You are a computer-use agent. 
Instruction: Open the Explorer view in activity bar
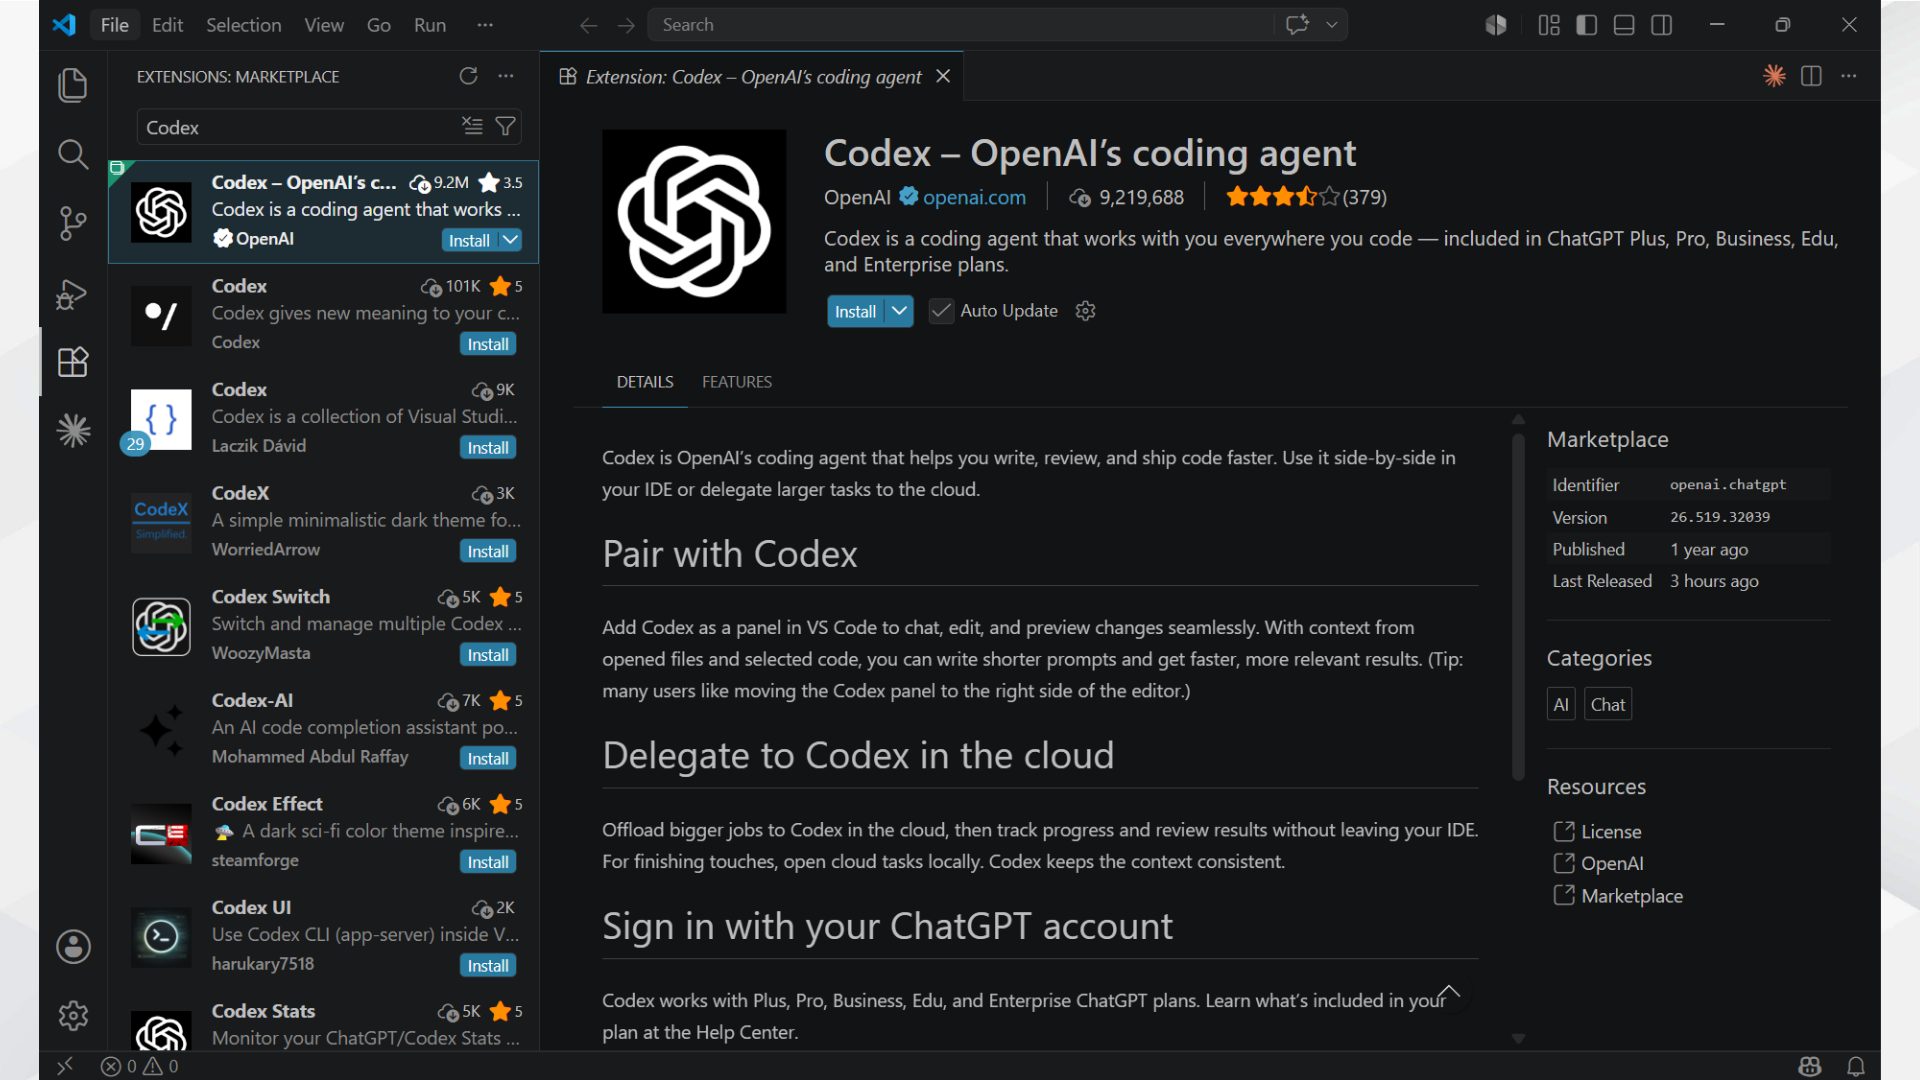(x=73, y=85)
